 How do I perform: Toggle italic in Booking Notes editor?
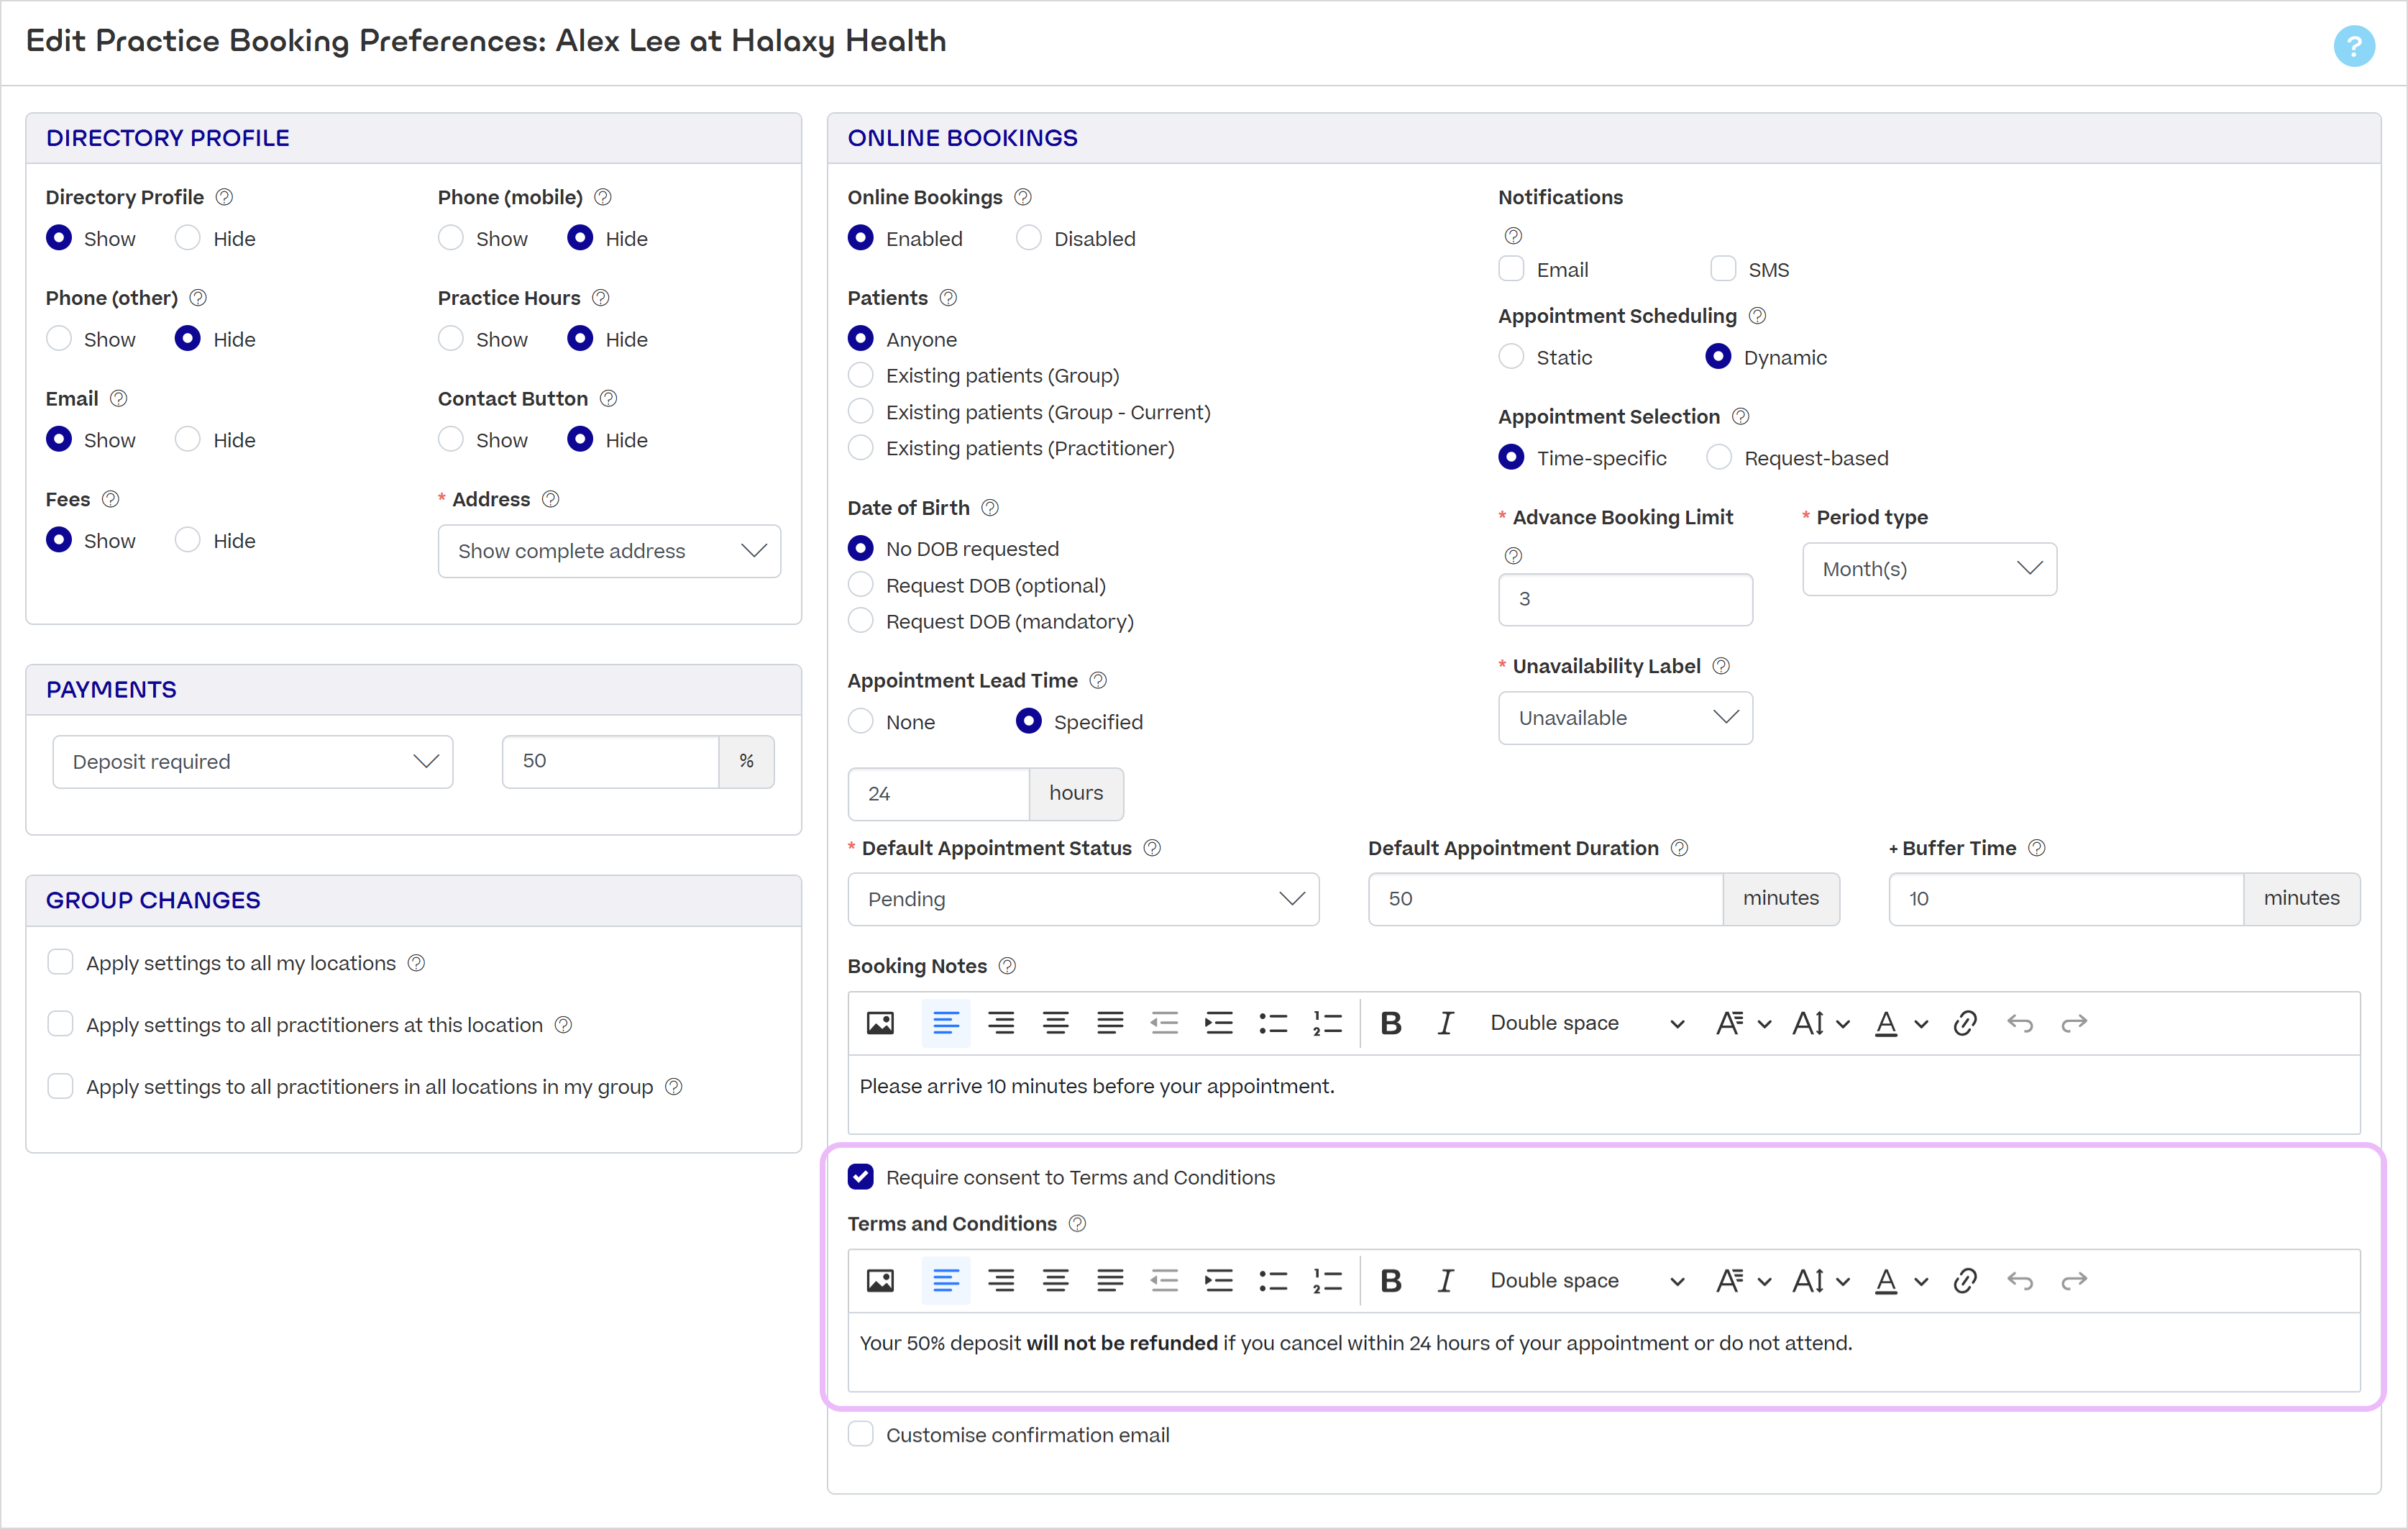point(1445,1023)
